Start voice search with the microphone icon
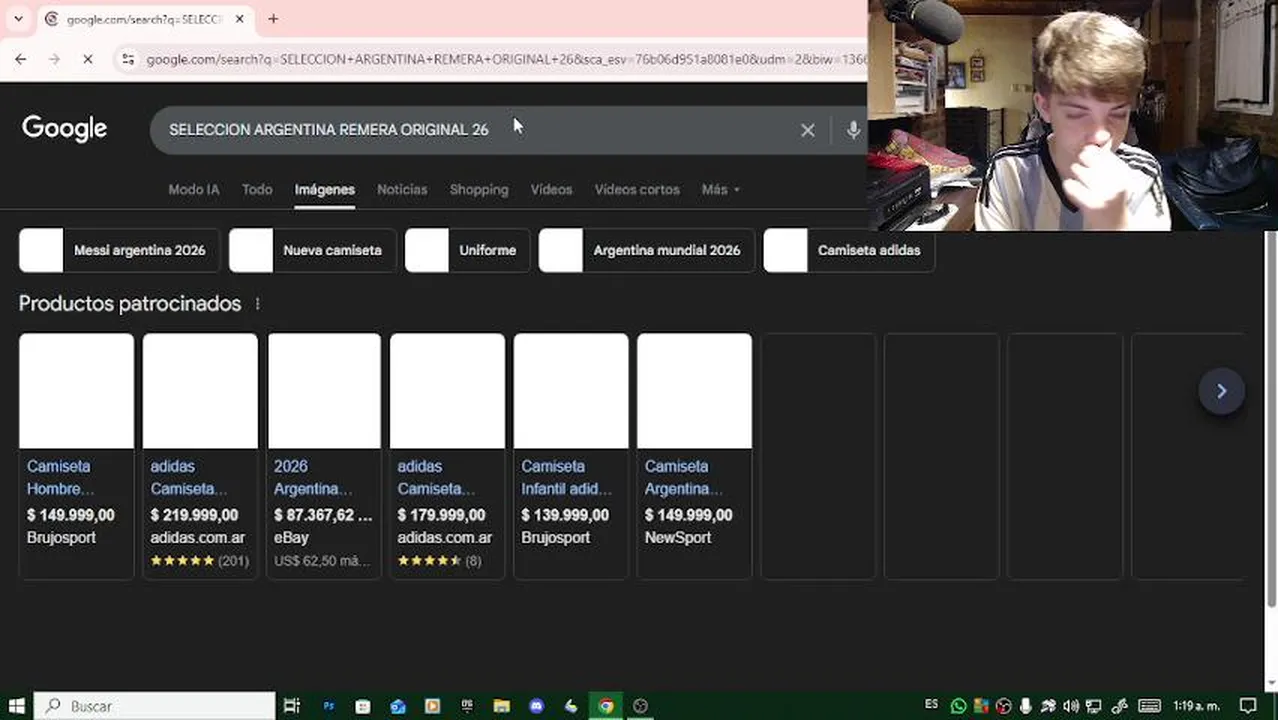 tap(853, 130)
